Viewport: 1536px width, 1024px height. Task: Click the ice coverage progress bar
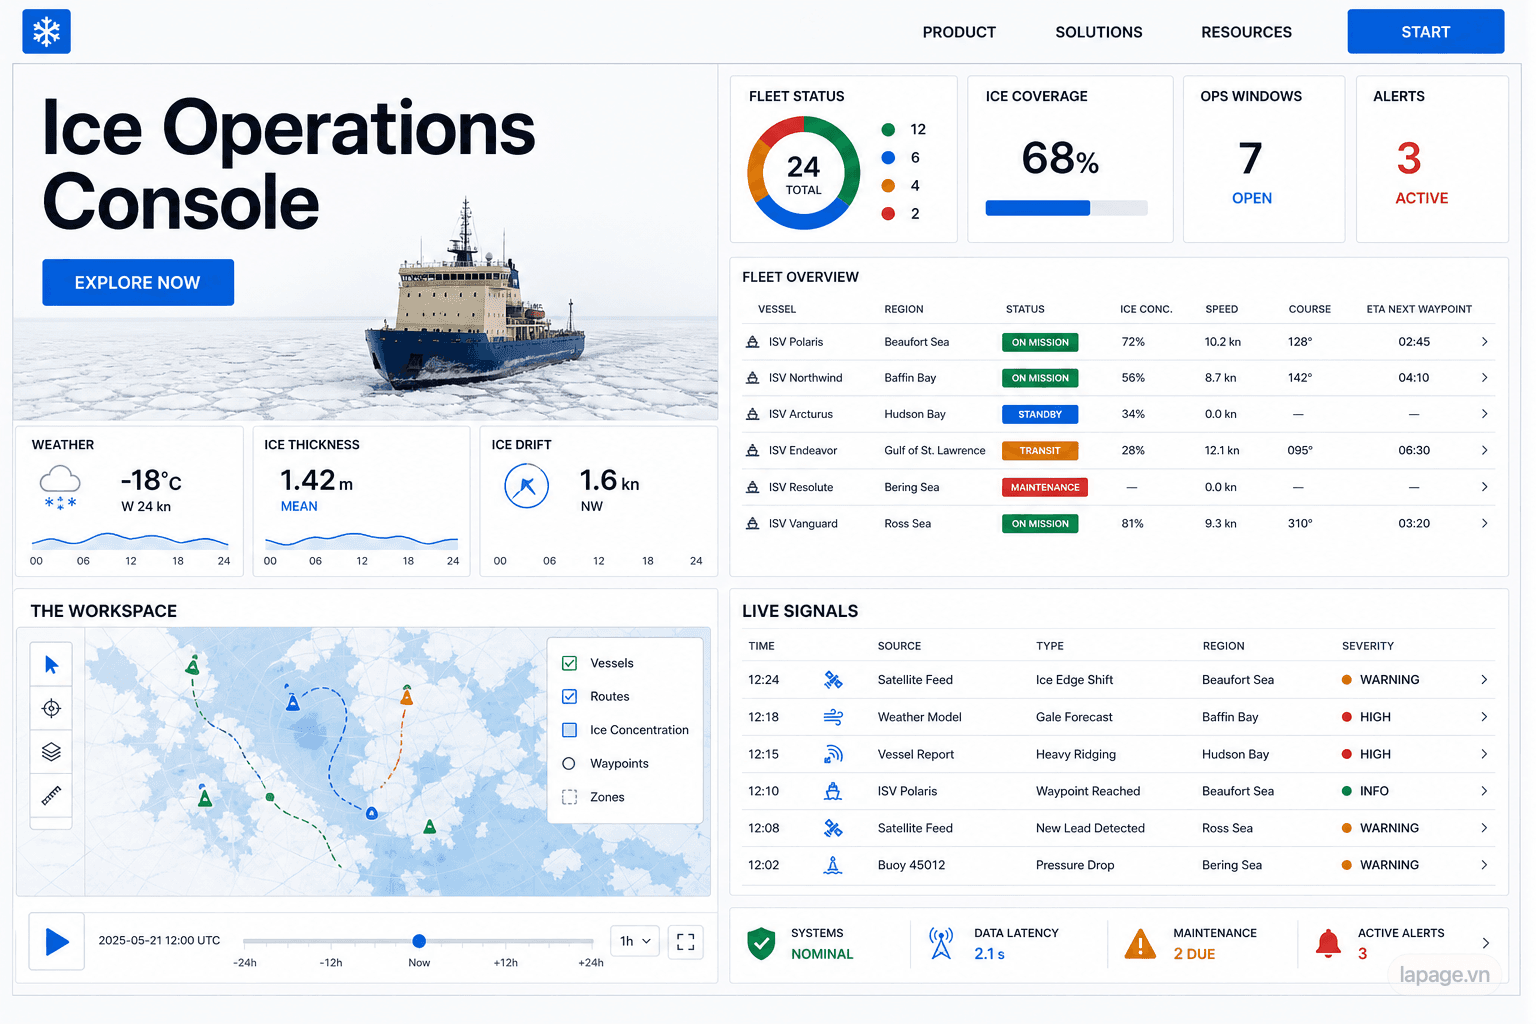click(x=1066, y=208)
